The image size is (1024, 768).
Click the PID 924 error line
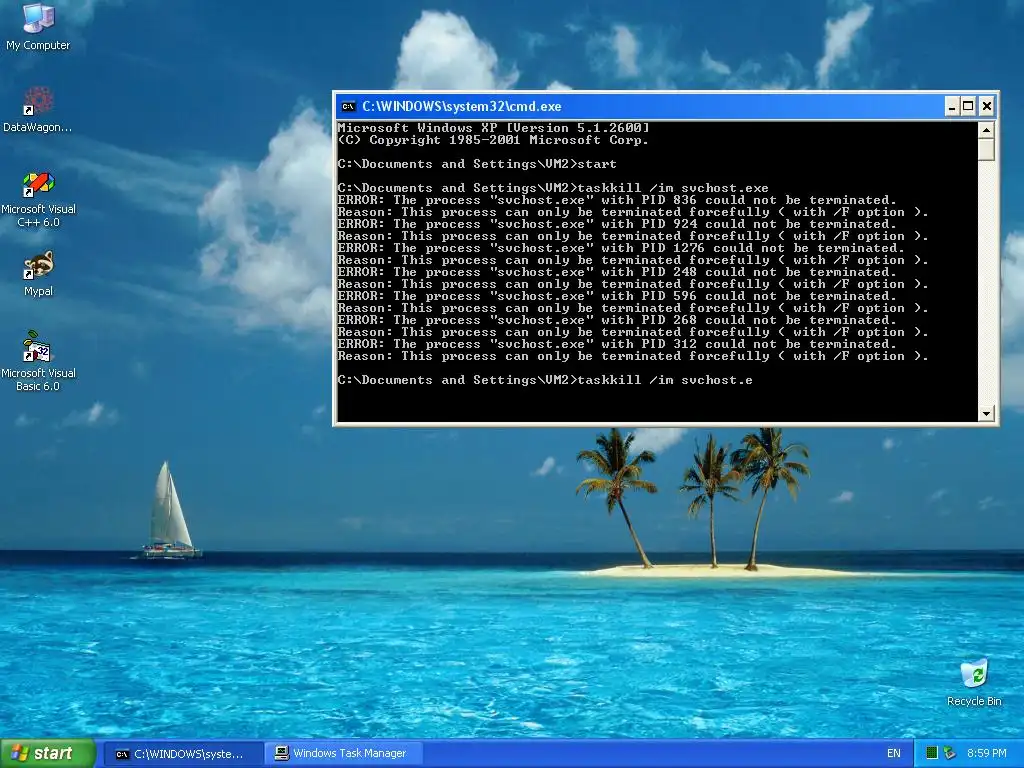click(x=616, y=224)
